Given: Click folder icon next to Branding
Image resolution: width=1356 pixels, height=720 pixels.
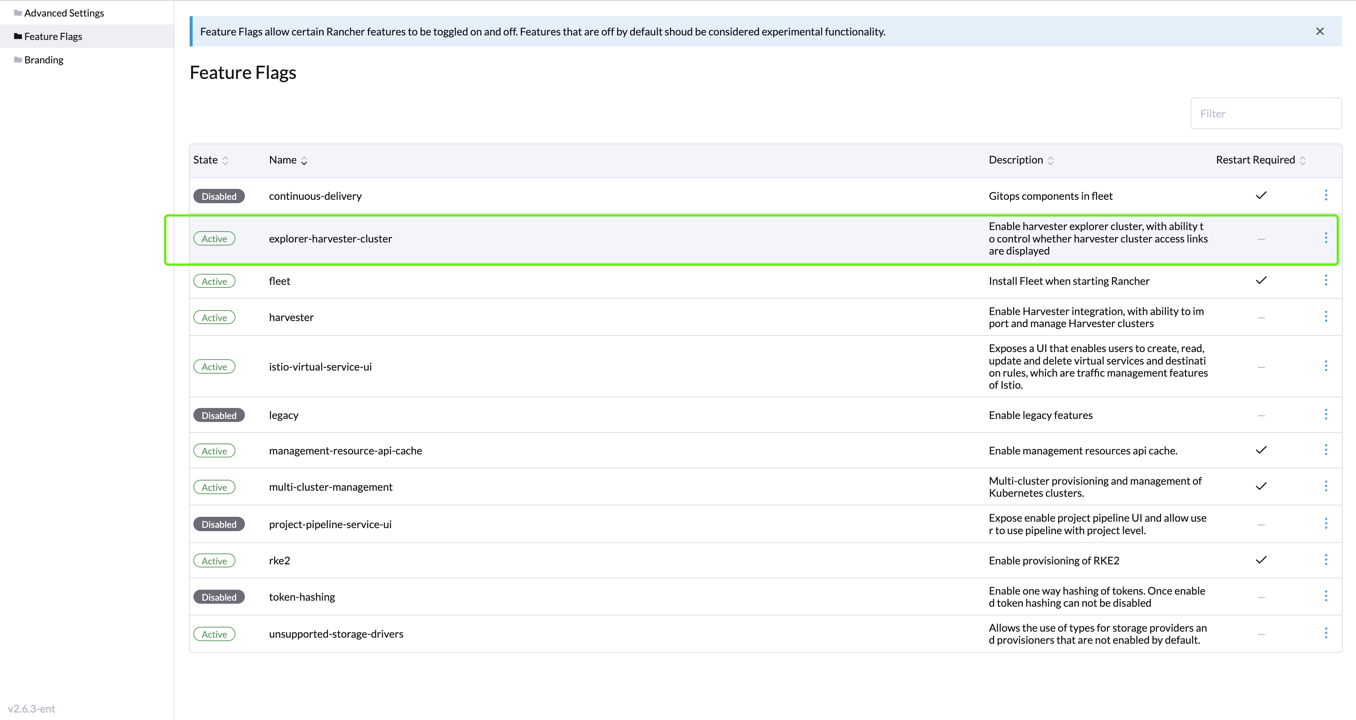Looking at the screenshot, I should click(x=17, y=60).
